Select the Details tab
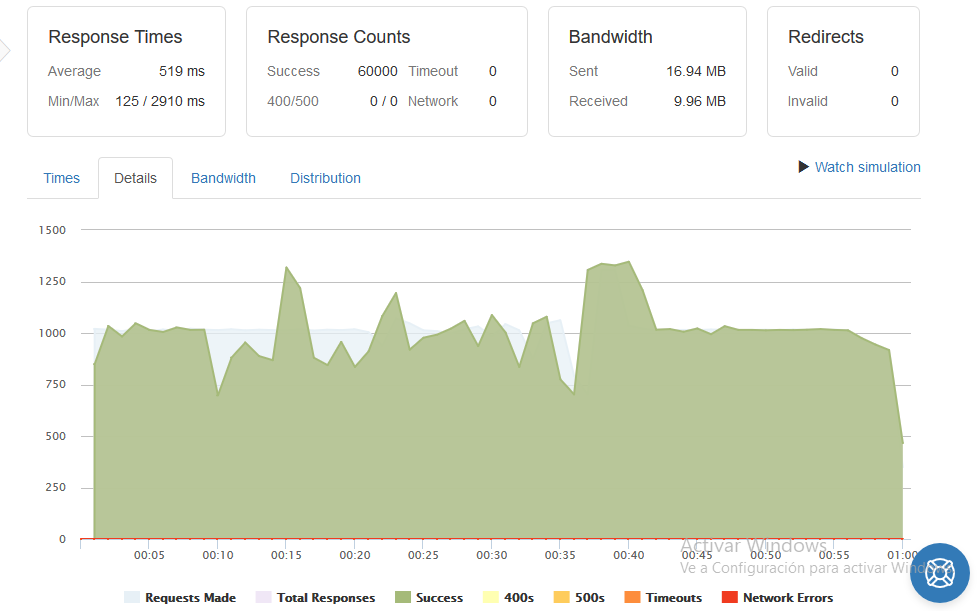 tap(135, 178)
